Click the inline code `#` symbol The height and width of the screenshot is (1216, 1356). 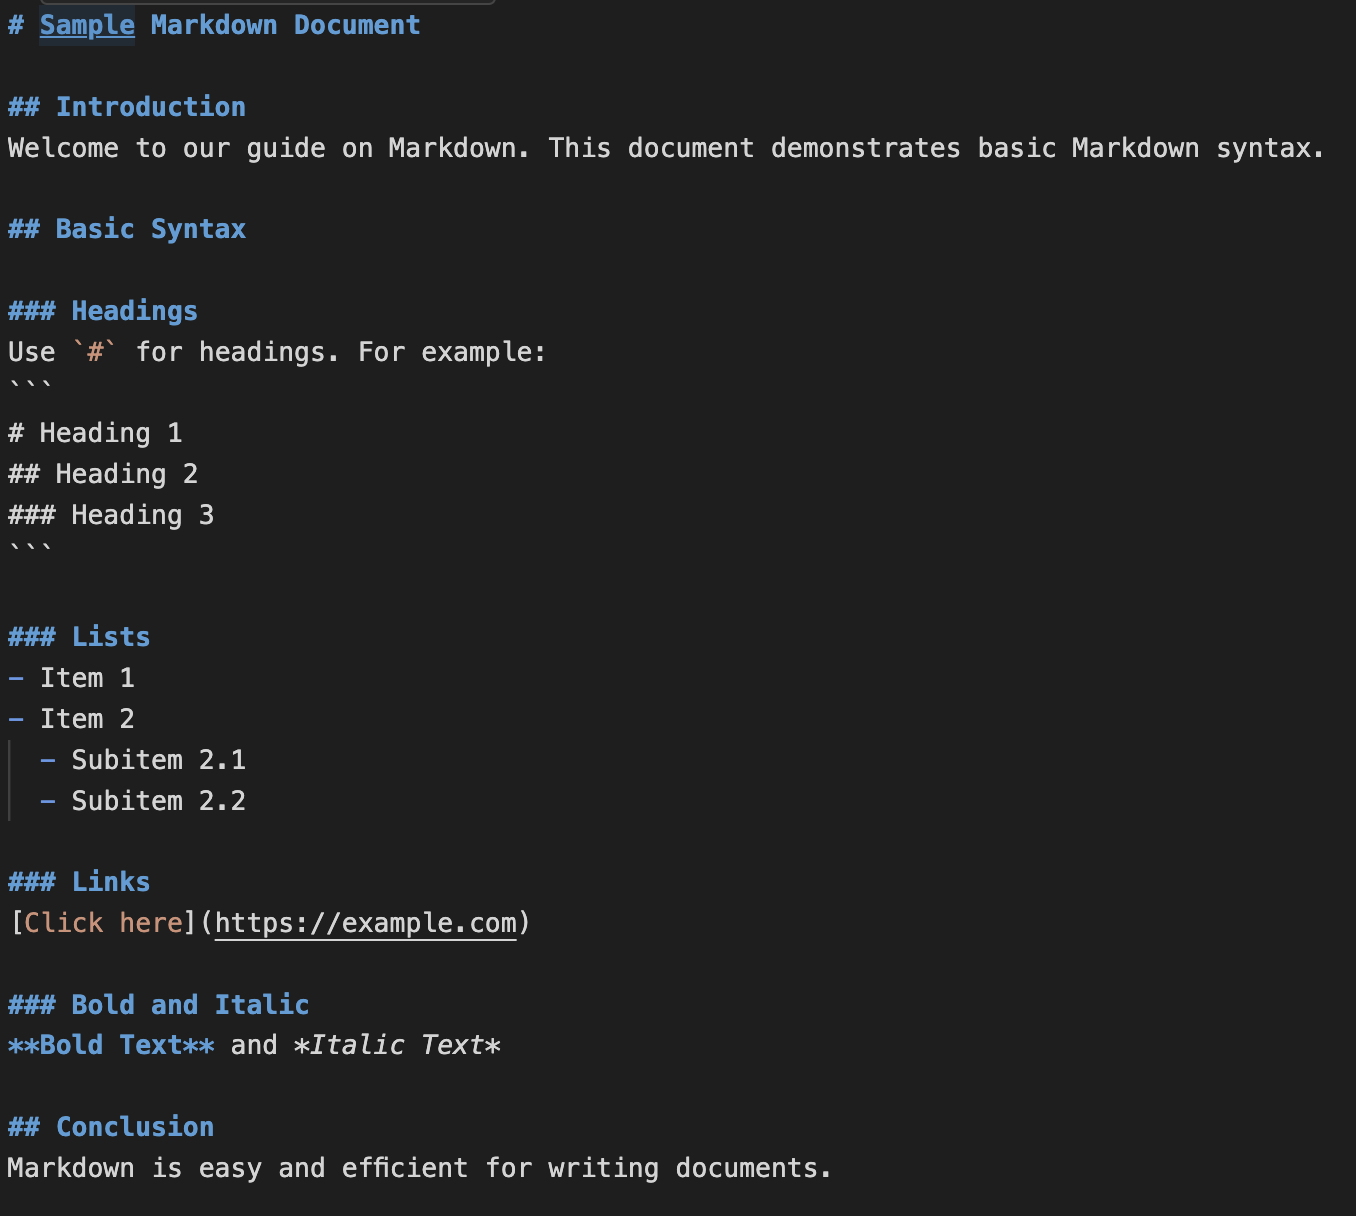[95, 352]
